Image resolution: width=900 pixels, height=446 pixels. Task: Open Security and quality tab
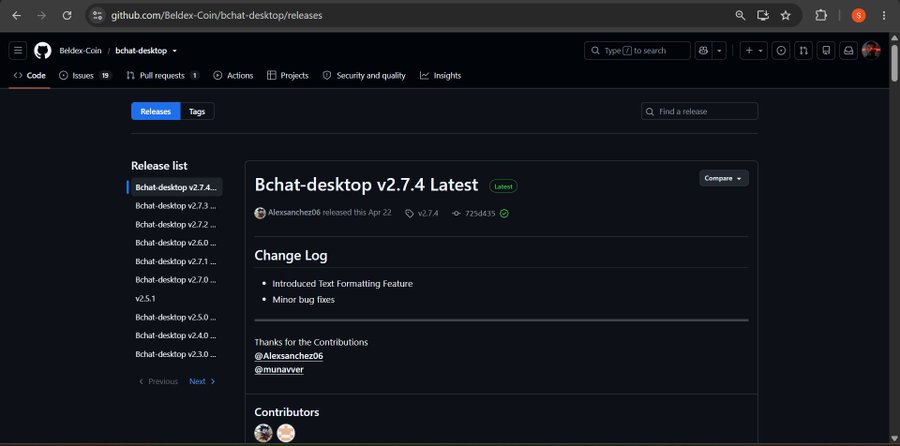coord(364,75)
